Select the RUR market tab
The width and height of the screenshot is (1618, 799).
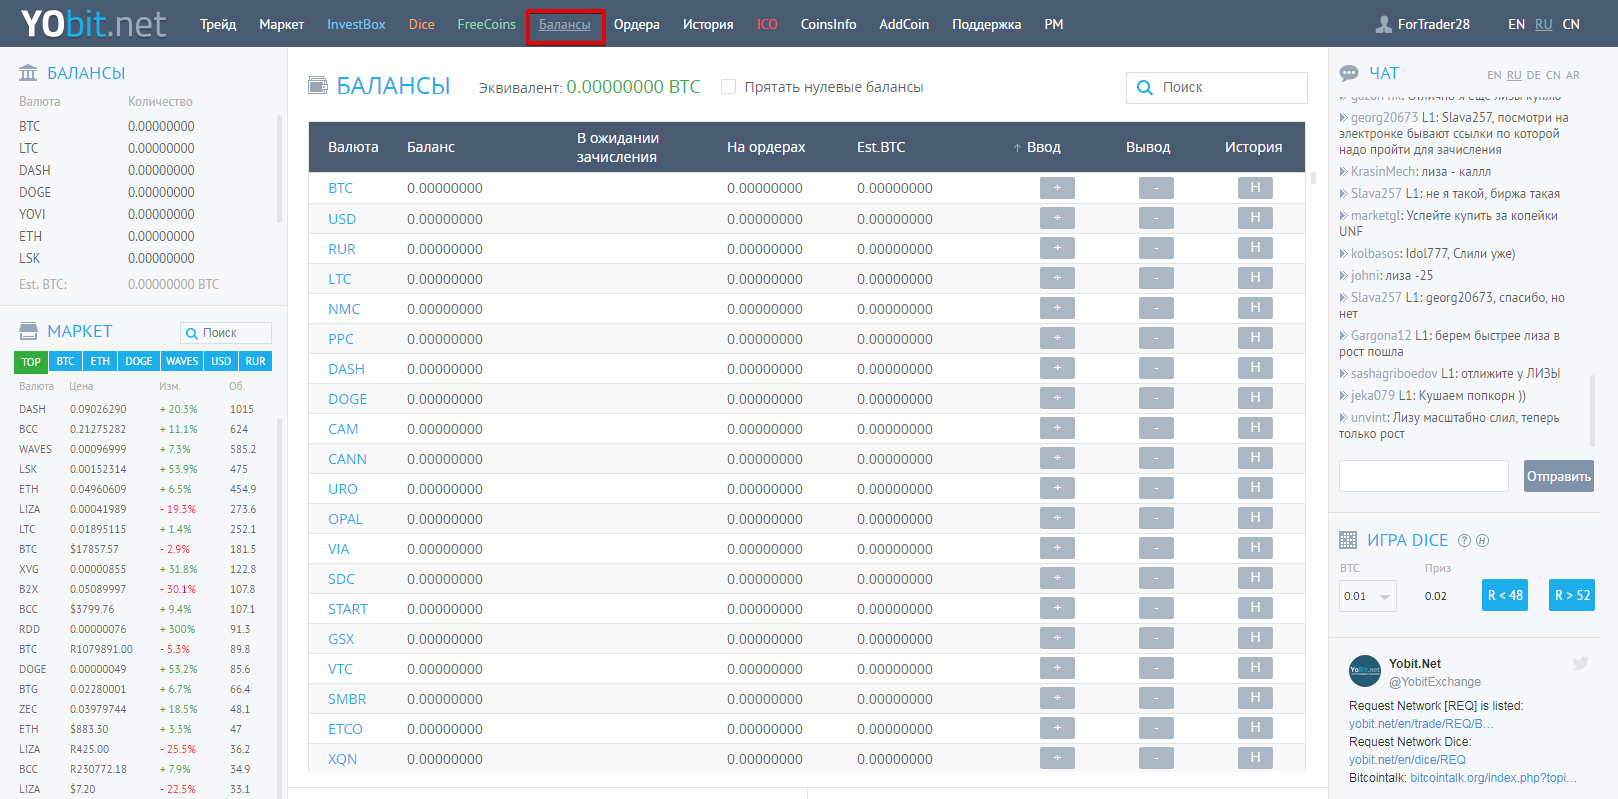256,361
